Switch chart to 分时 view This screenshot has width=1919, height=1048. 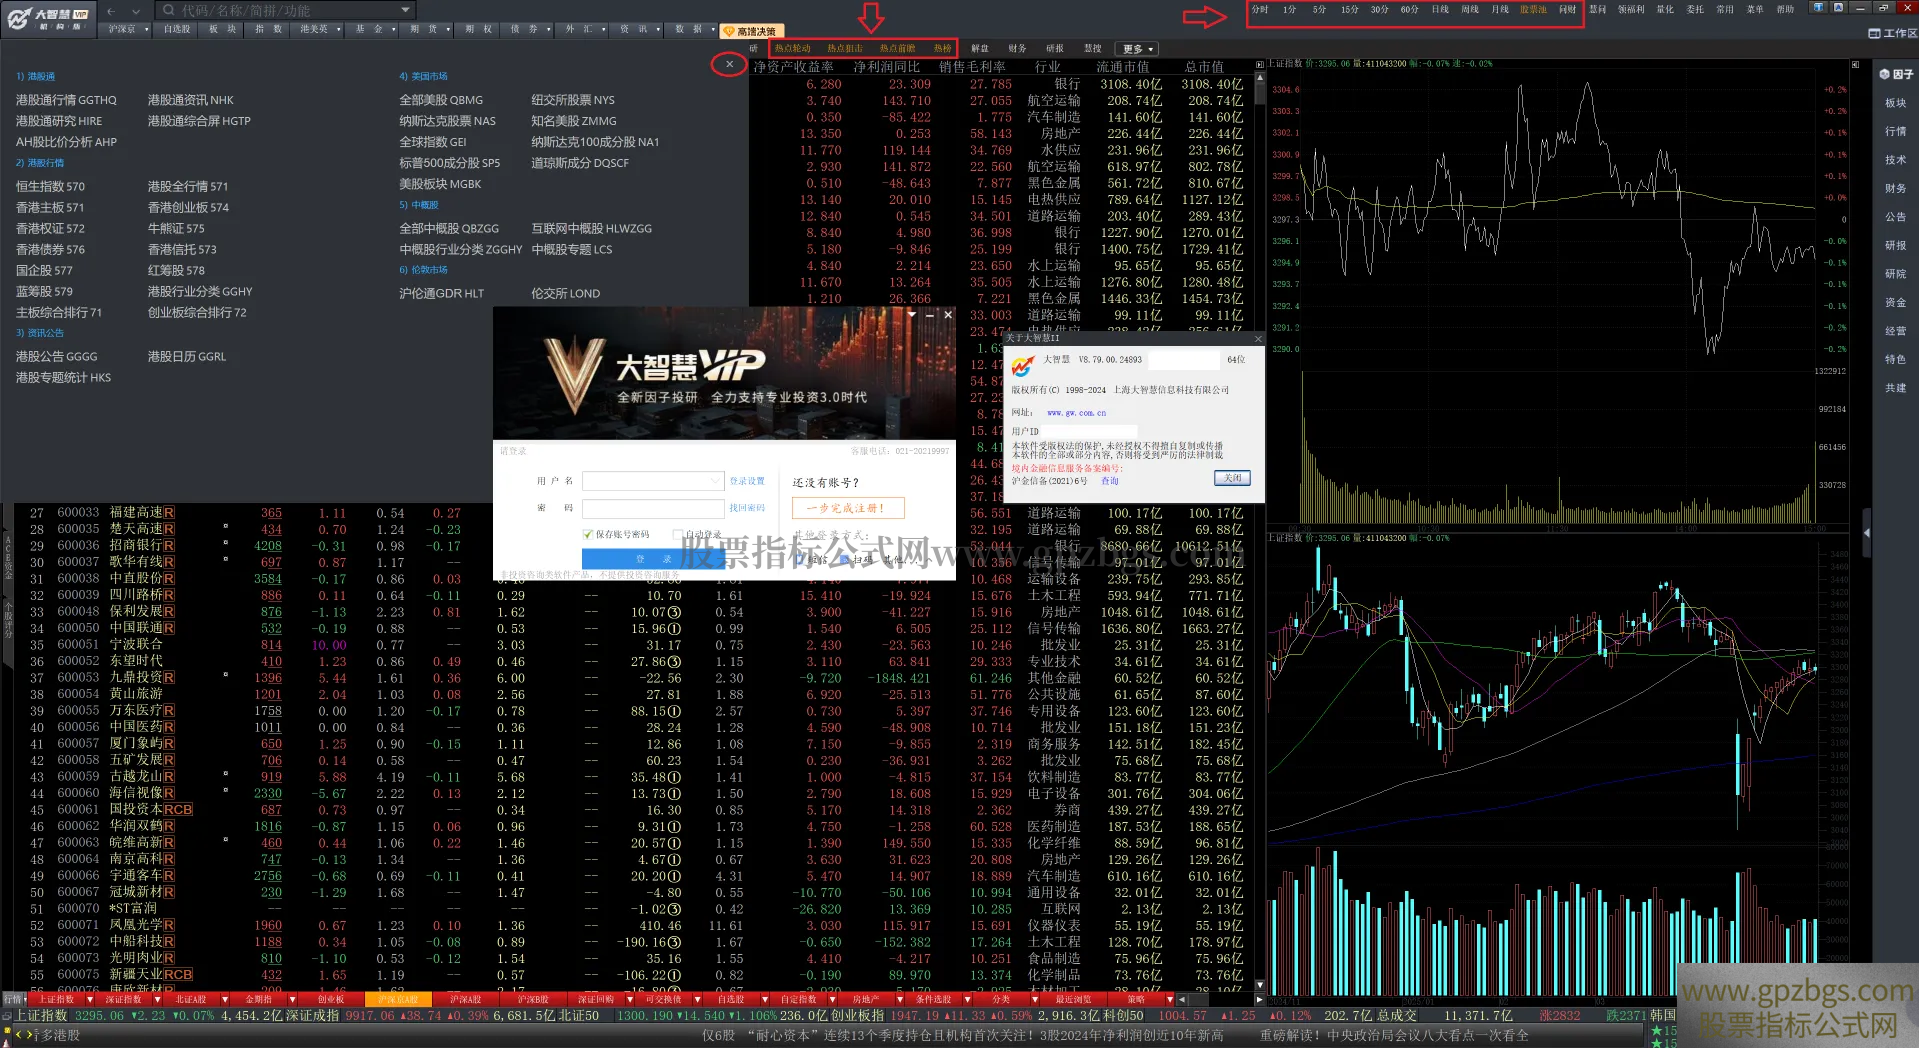point(1260,10)
